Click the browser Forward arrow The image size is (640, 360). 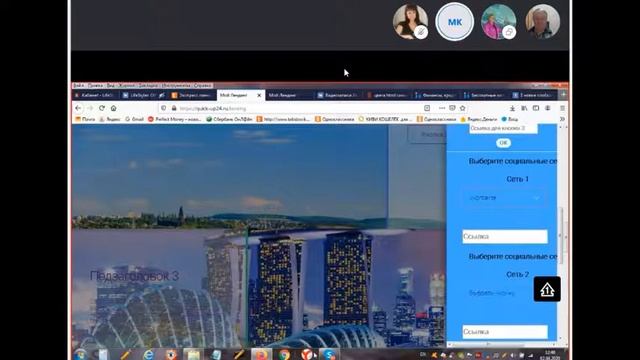coord(90,108)
